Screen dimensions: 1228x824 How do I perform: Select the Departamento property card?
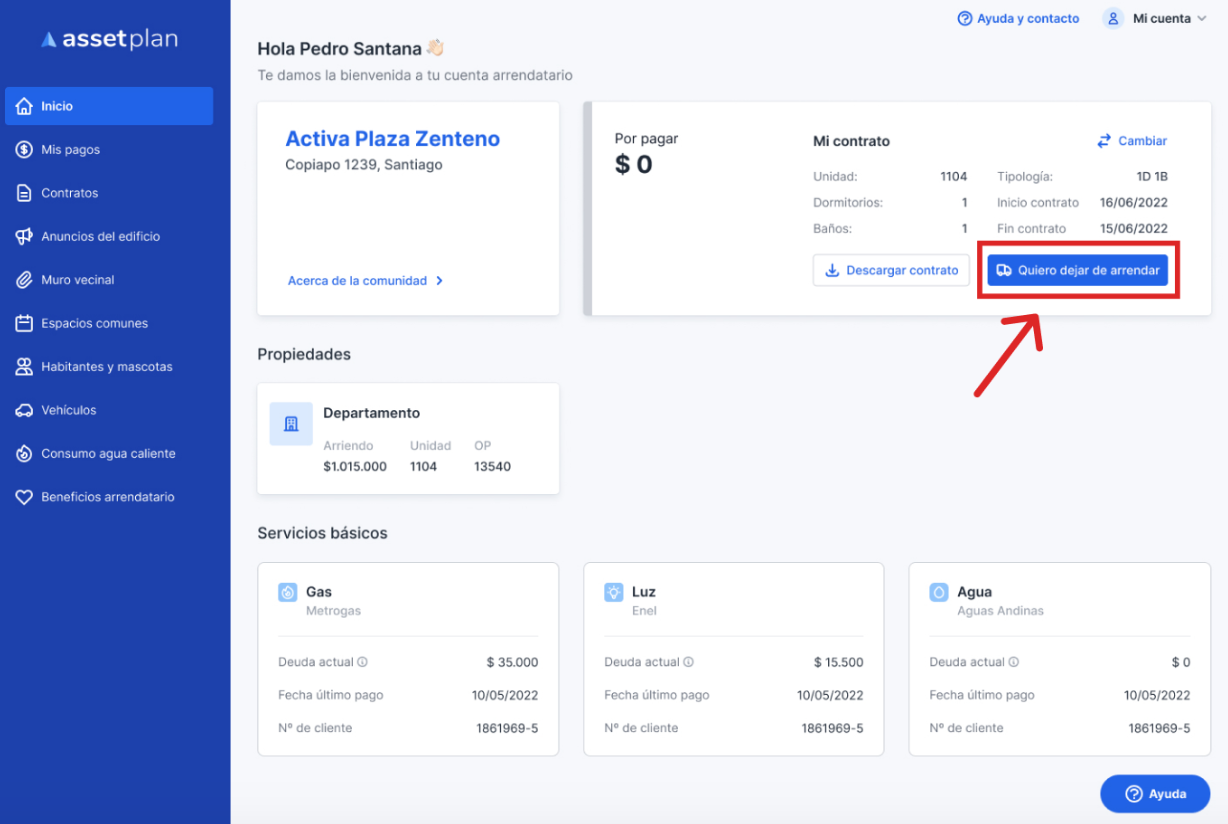point(408,438)
